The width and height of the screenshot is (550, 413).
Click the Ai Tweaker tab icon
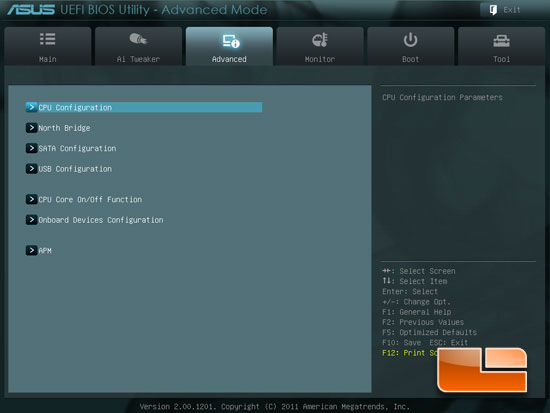tap(138, 39)
